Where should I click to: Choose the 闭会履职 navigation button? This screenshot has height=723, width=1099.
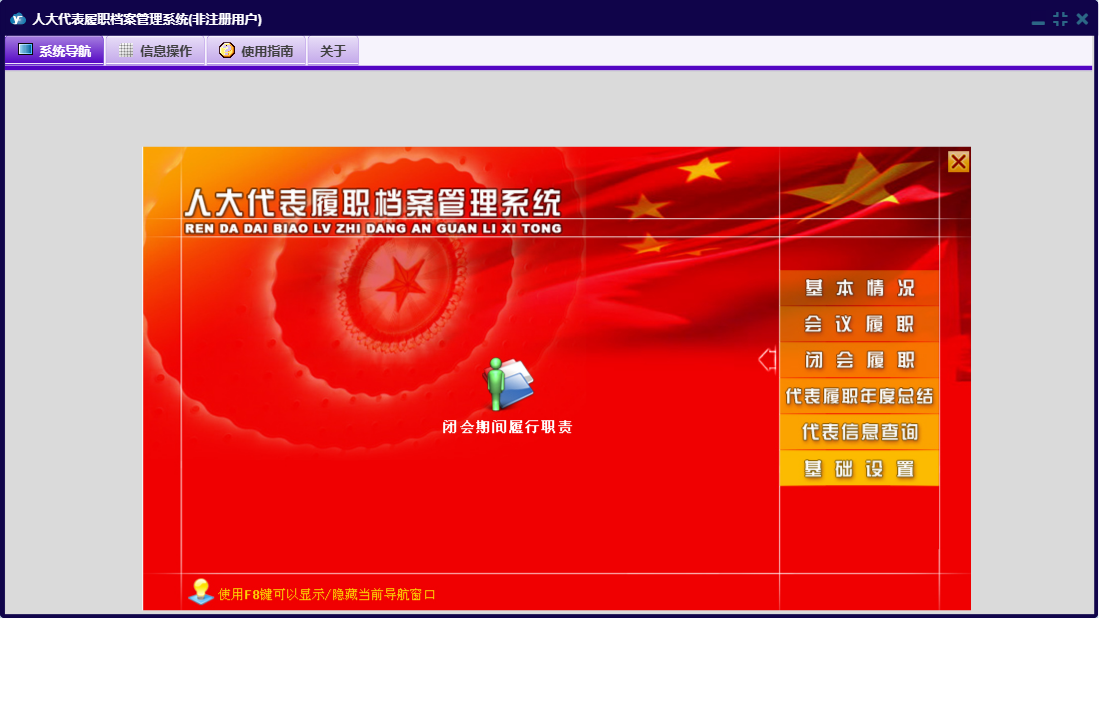(x=859, y=360)
